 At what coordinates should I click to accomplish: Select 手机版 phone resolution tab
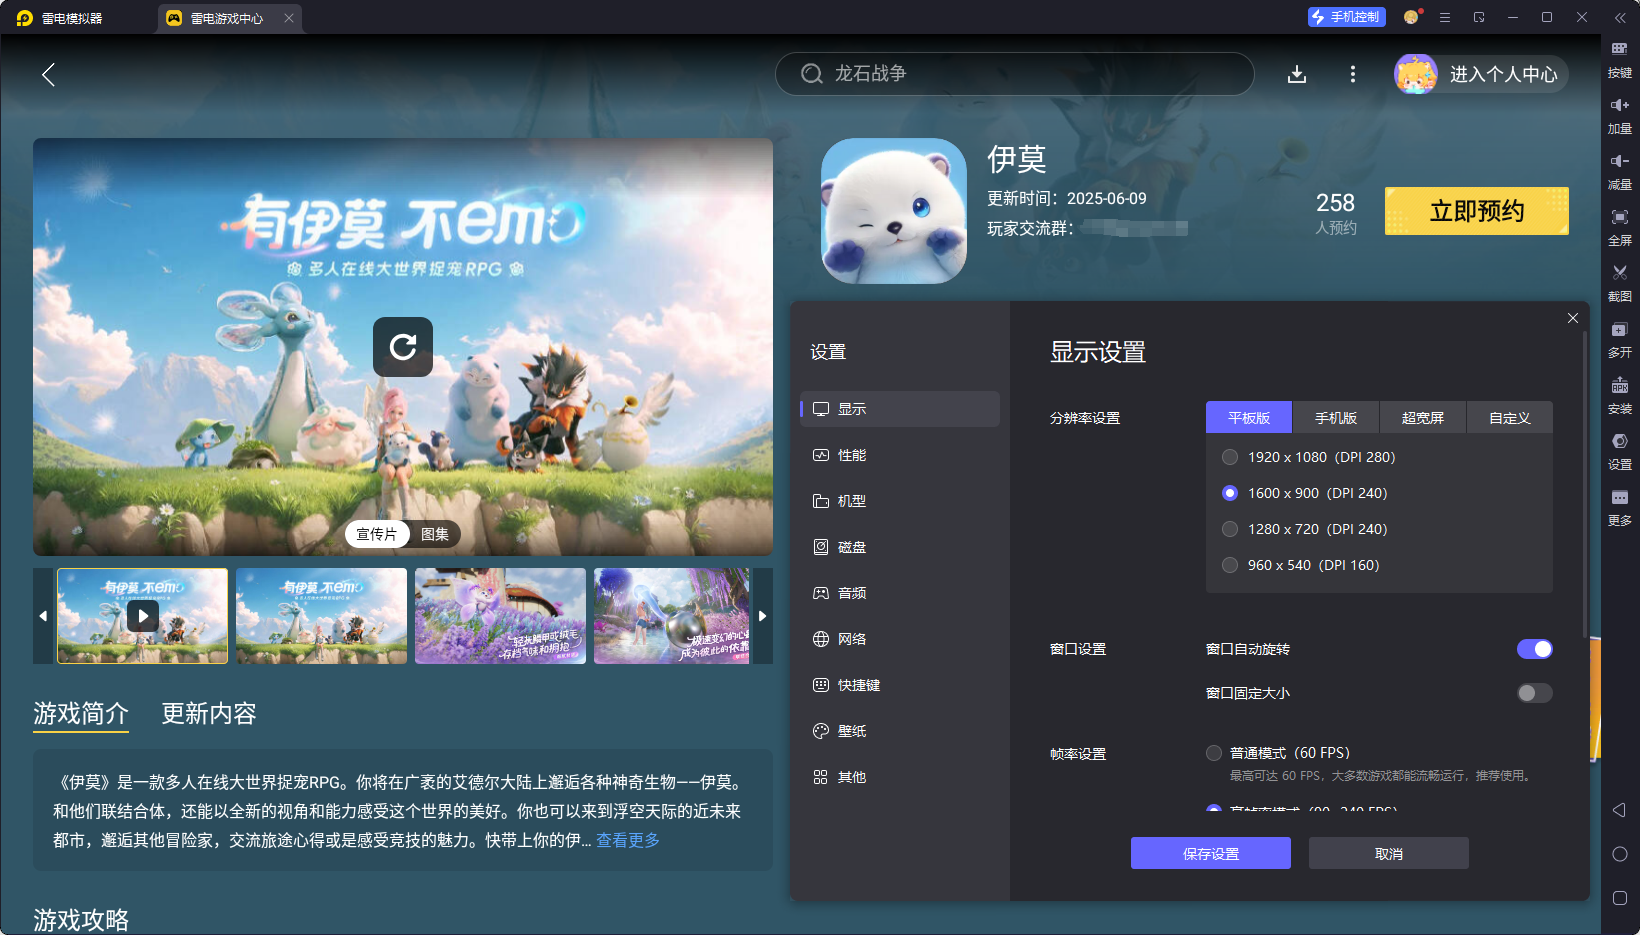pos(1336,418)
